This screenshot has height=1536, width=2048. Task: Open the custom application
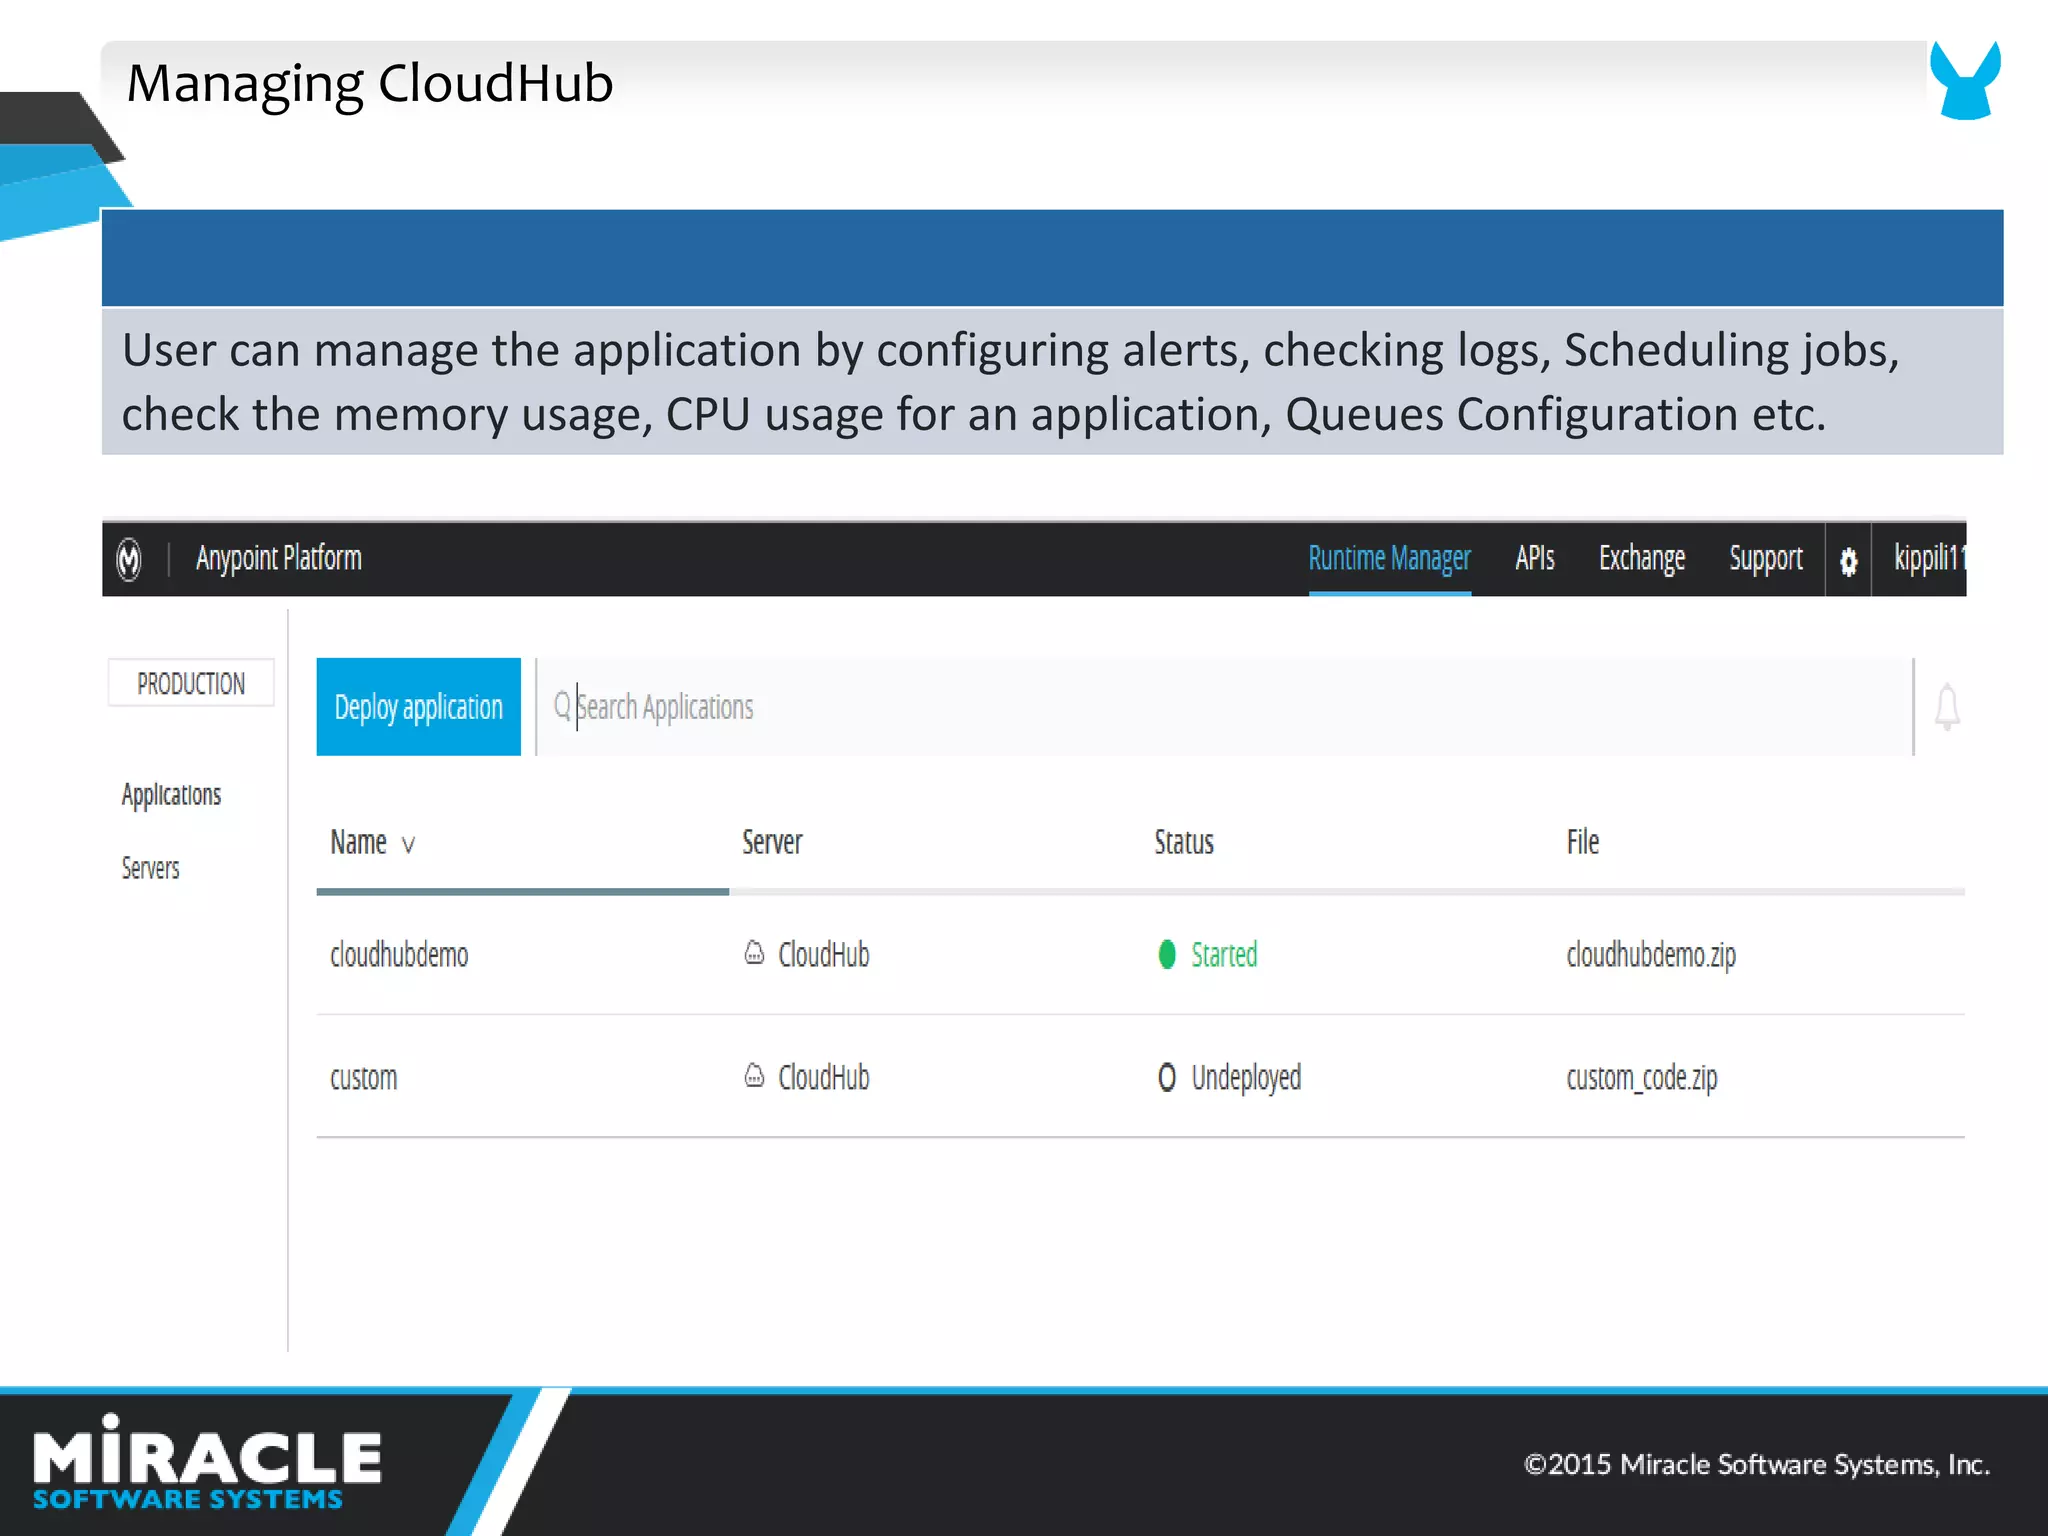[x=363, y=1078]
